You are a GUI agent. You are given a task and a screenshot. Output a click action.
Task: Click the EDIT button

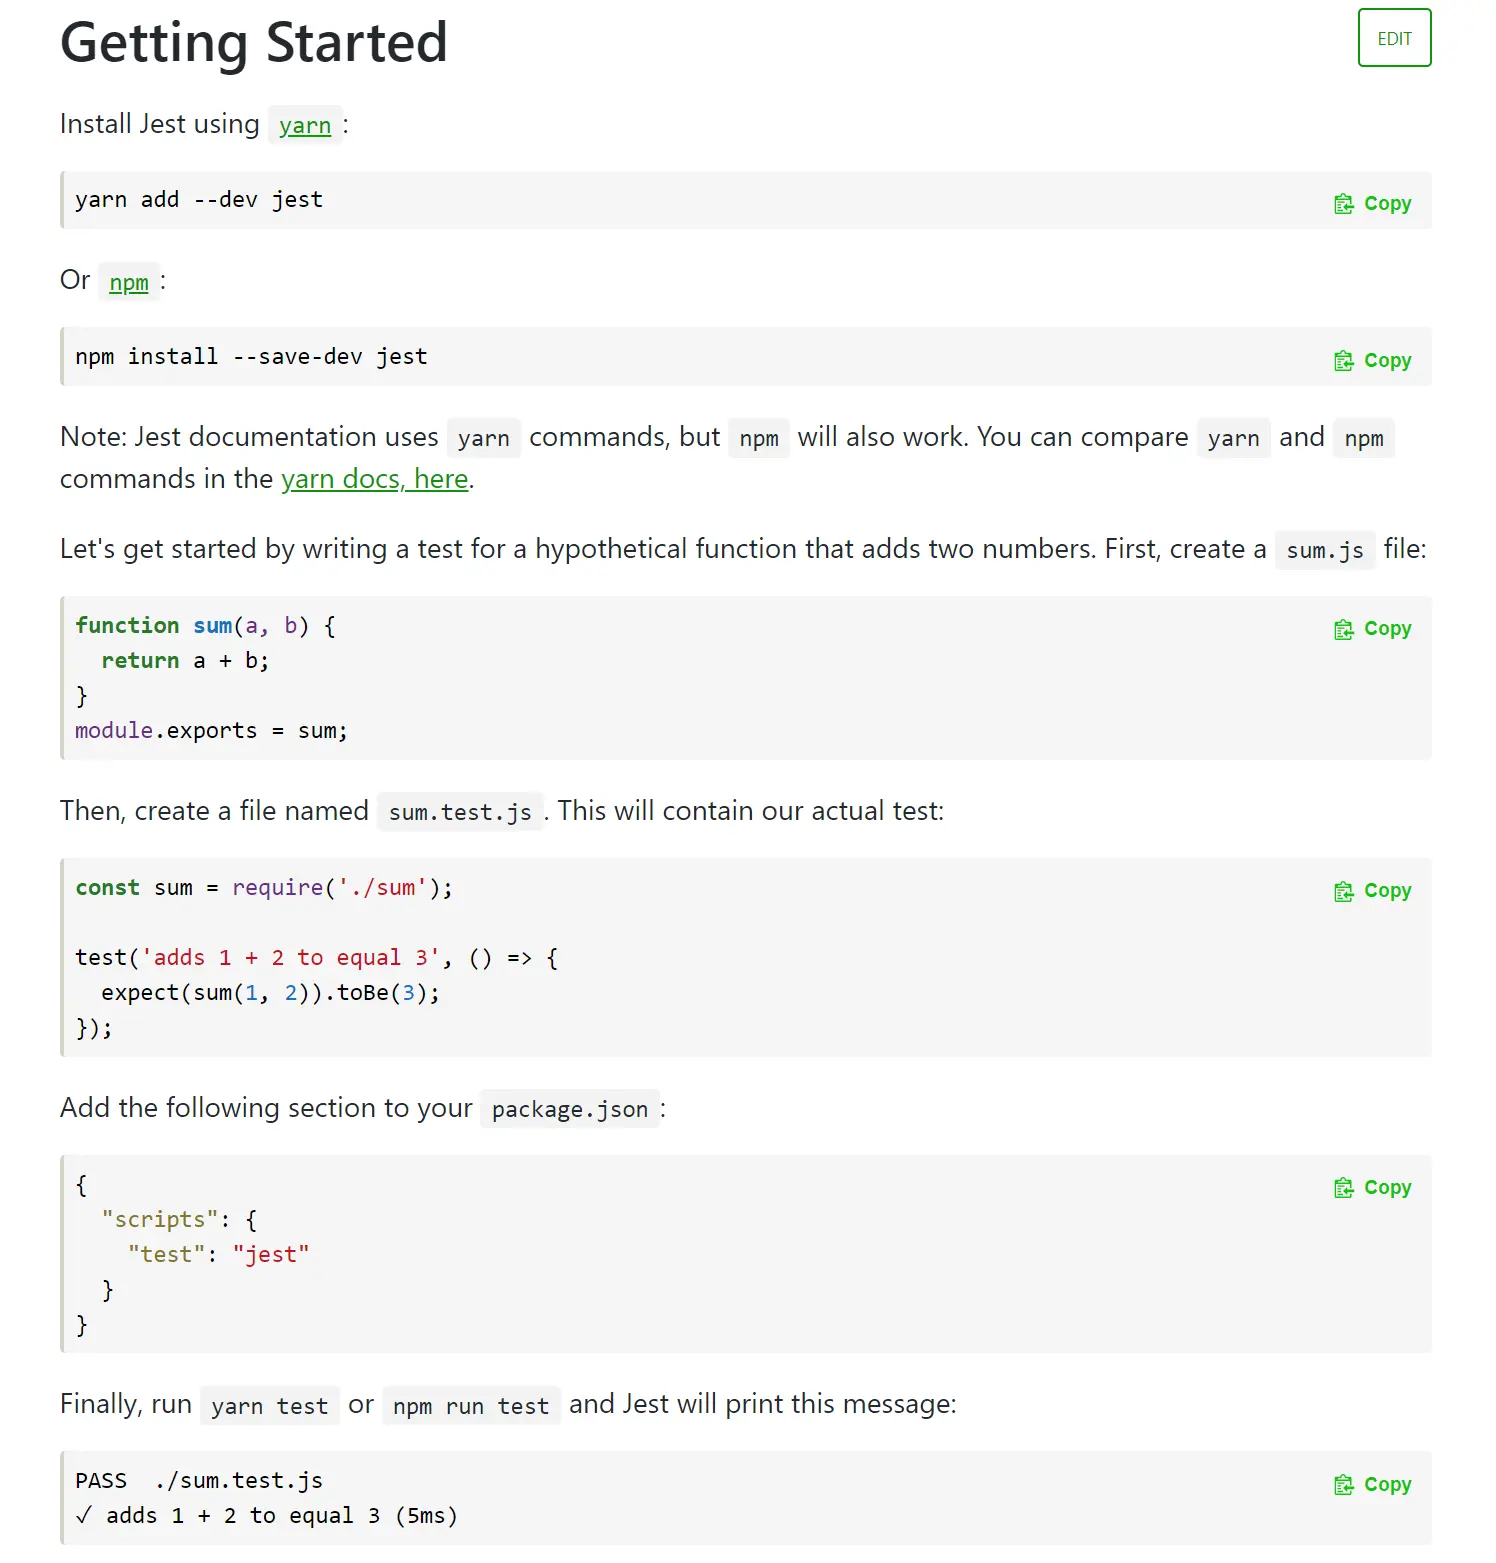coord(1394,39)
